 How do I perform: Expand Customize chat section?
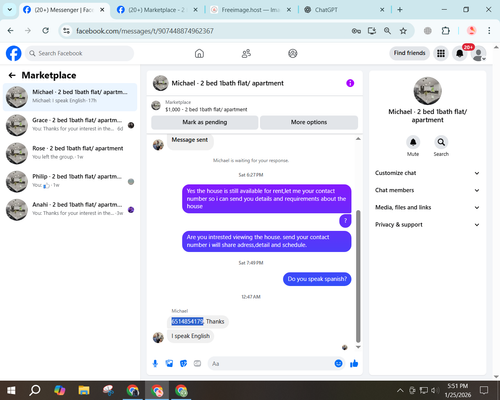coord(427,173)
